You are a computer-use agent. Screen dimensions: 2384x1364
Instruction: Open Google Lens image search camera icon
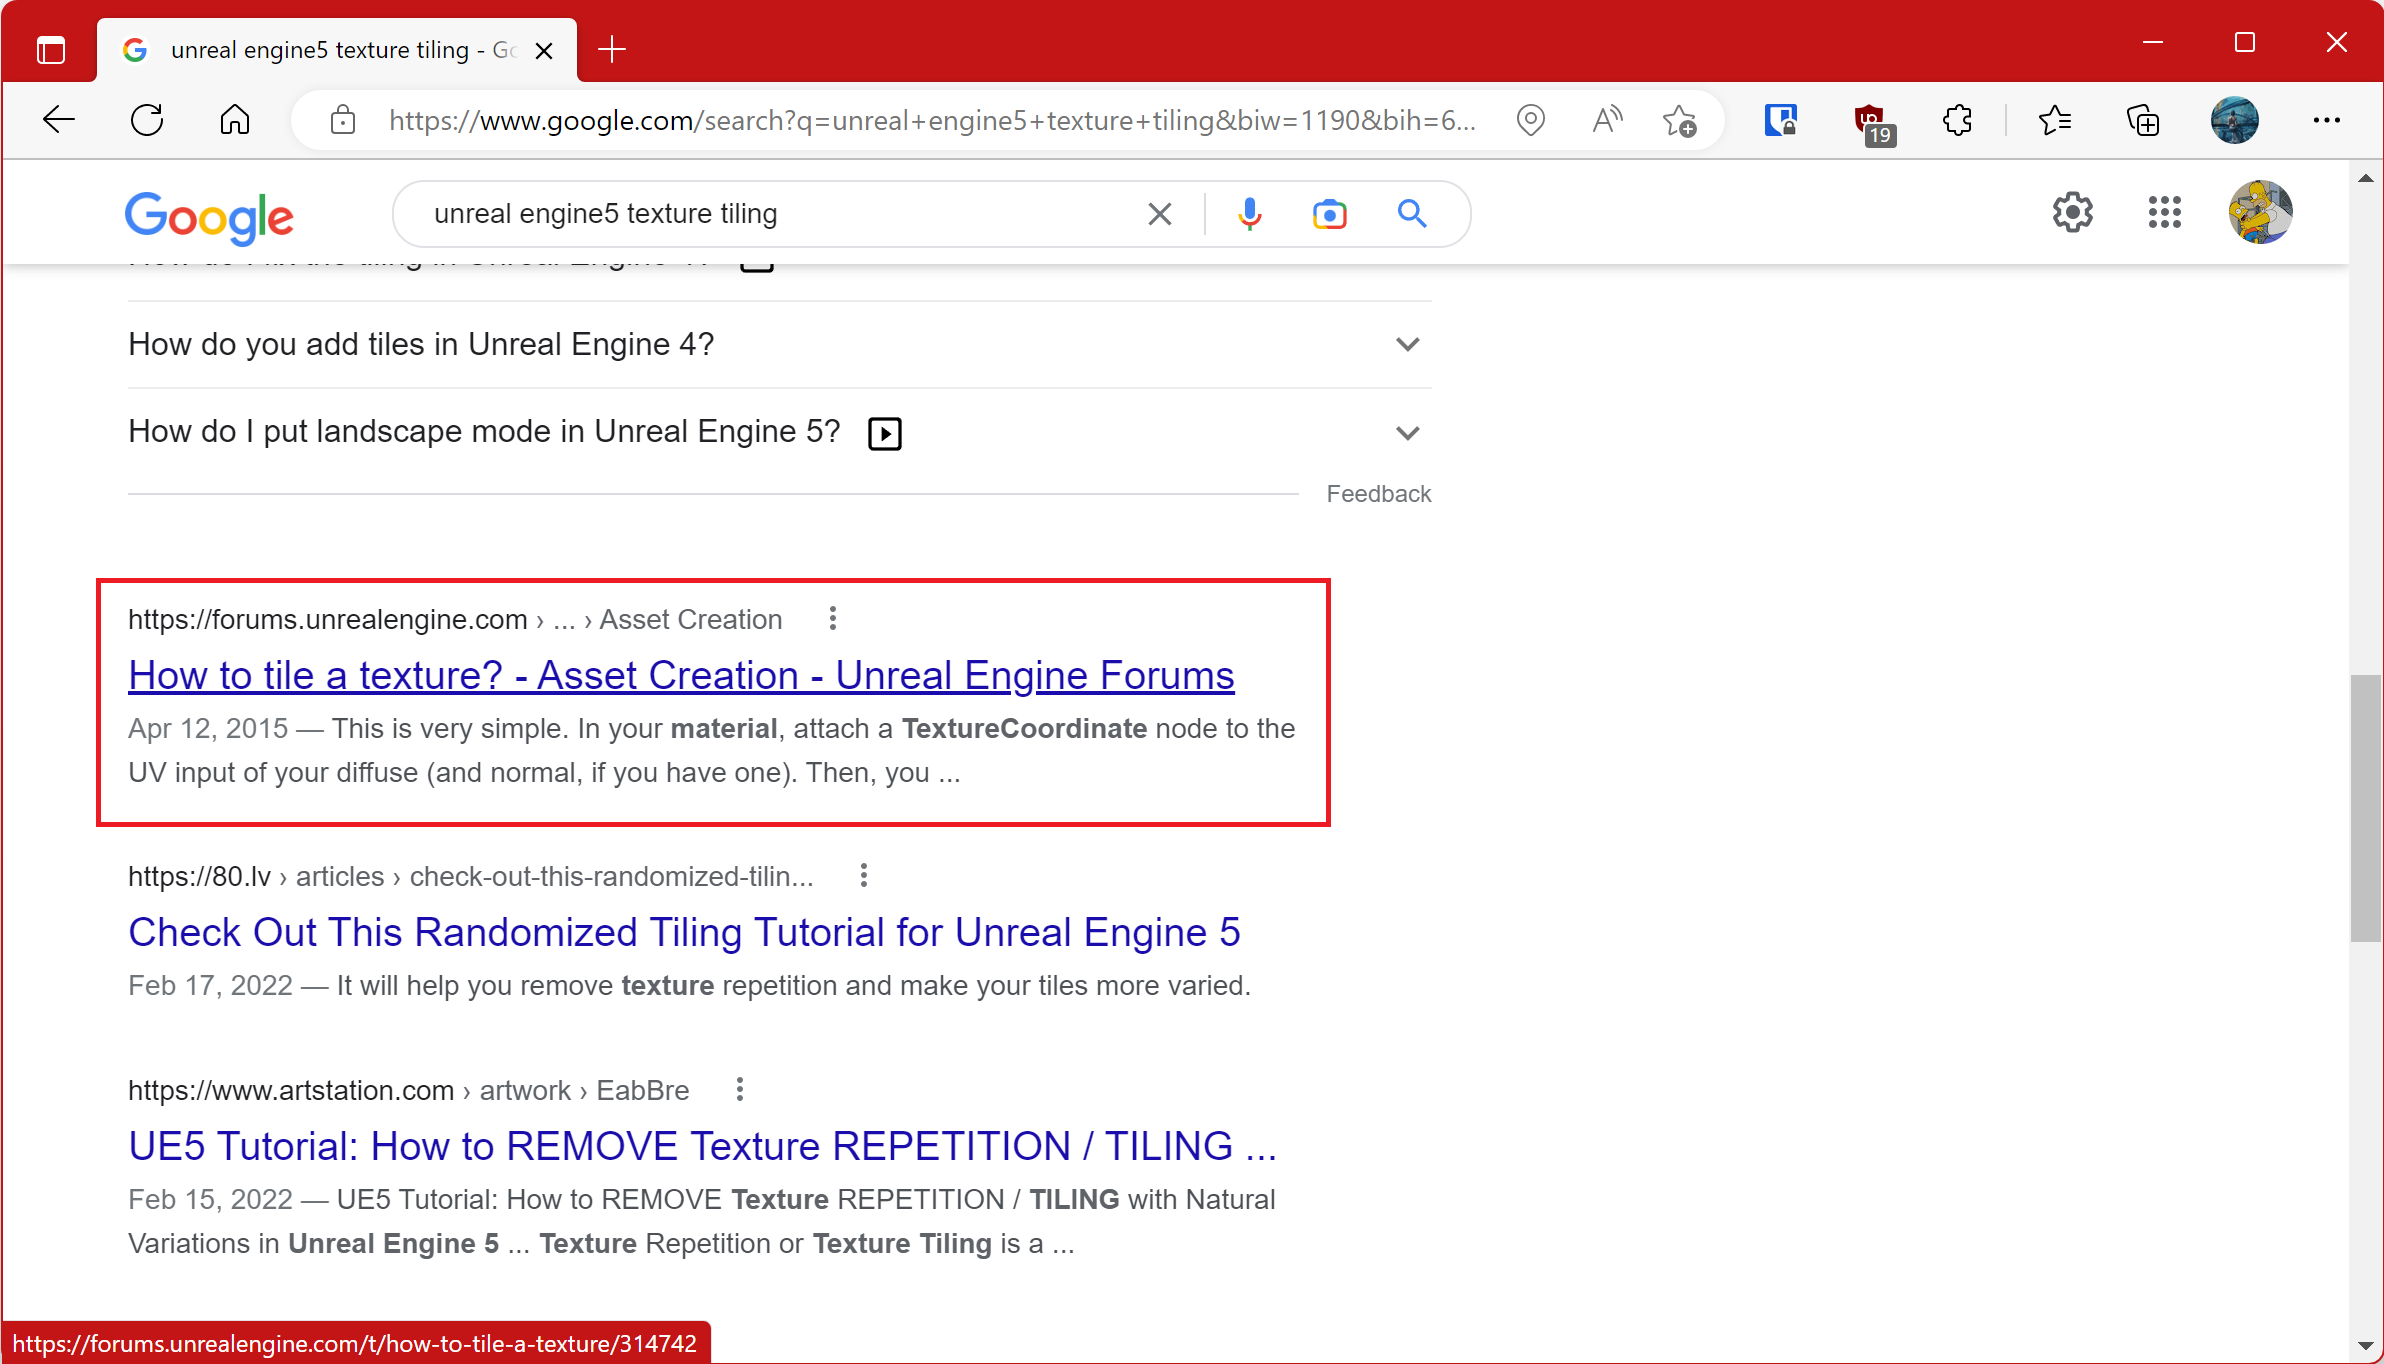1329,214
